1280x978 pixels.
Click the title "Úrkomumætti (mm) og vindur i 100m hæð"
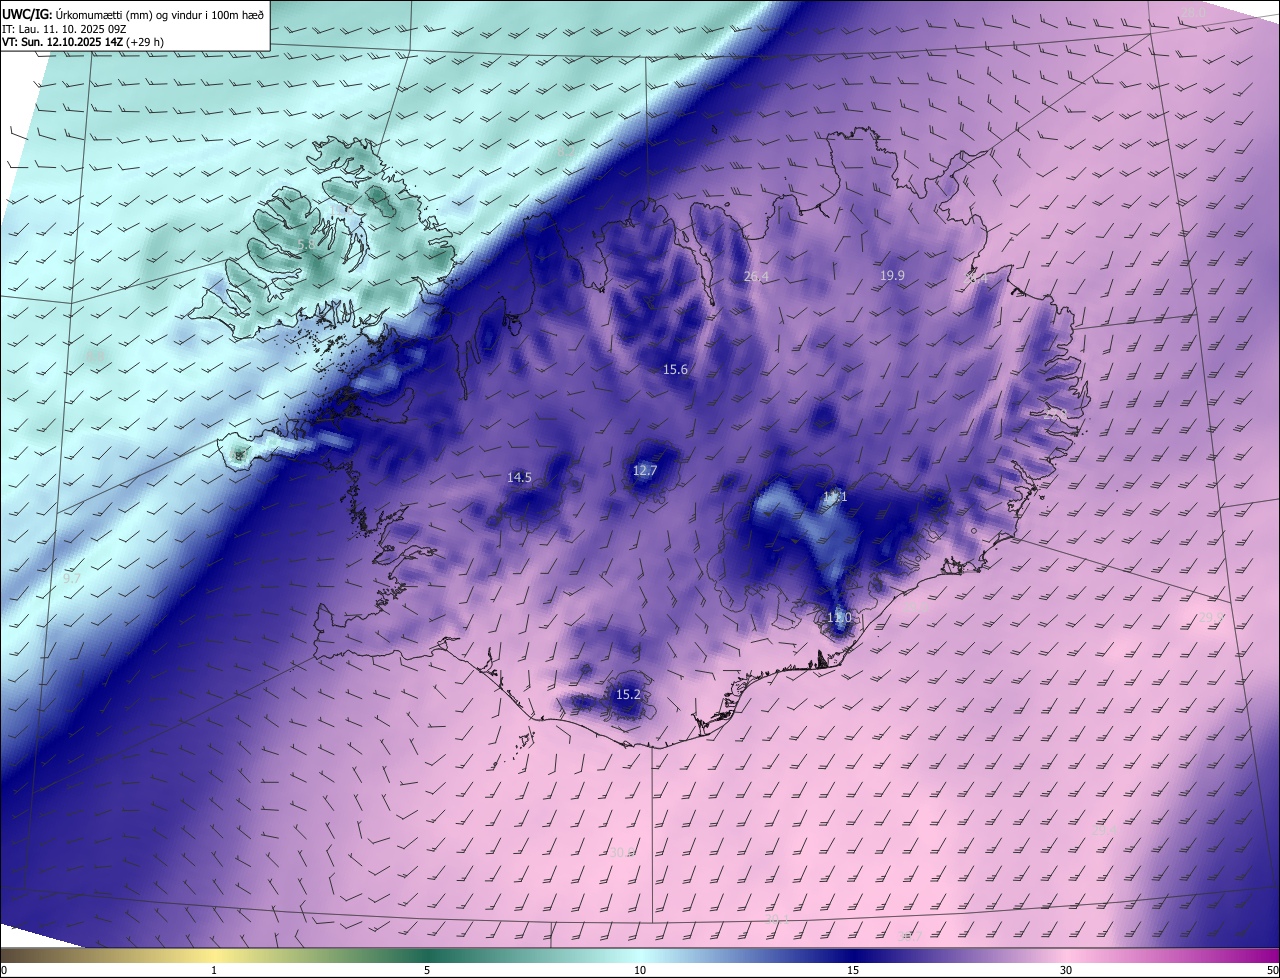[160, 14]
